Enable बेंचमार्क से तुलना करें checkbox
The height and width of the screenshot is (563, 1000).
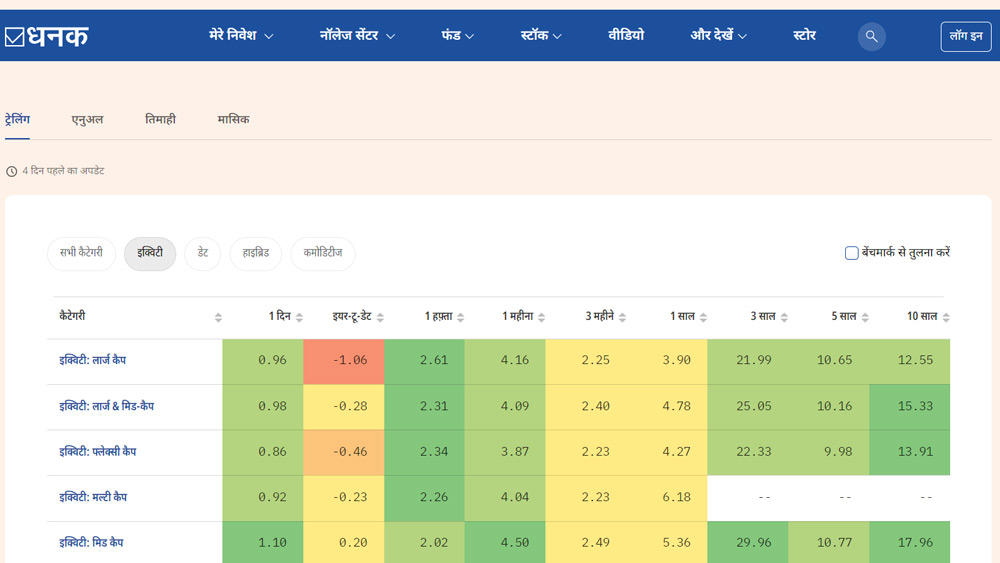852,253
